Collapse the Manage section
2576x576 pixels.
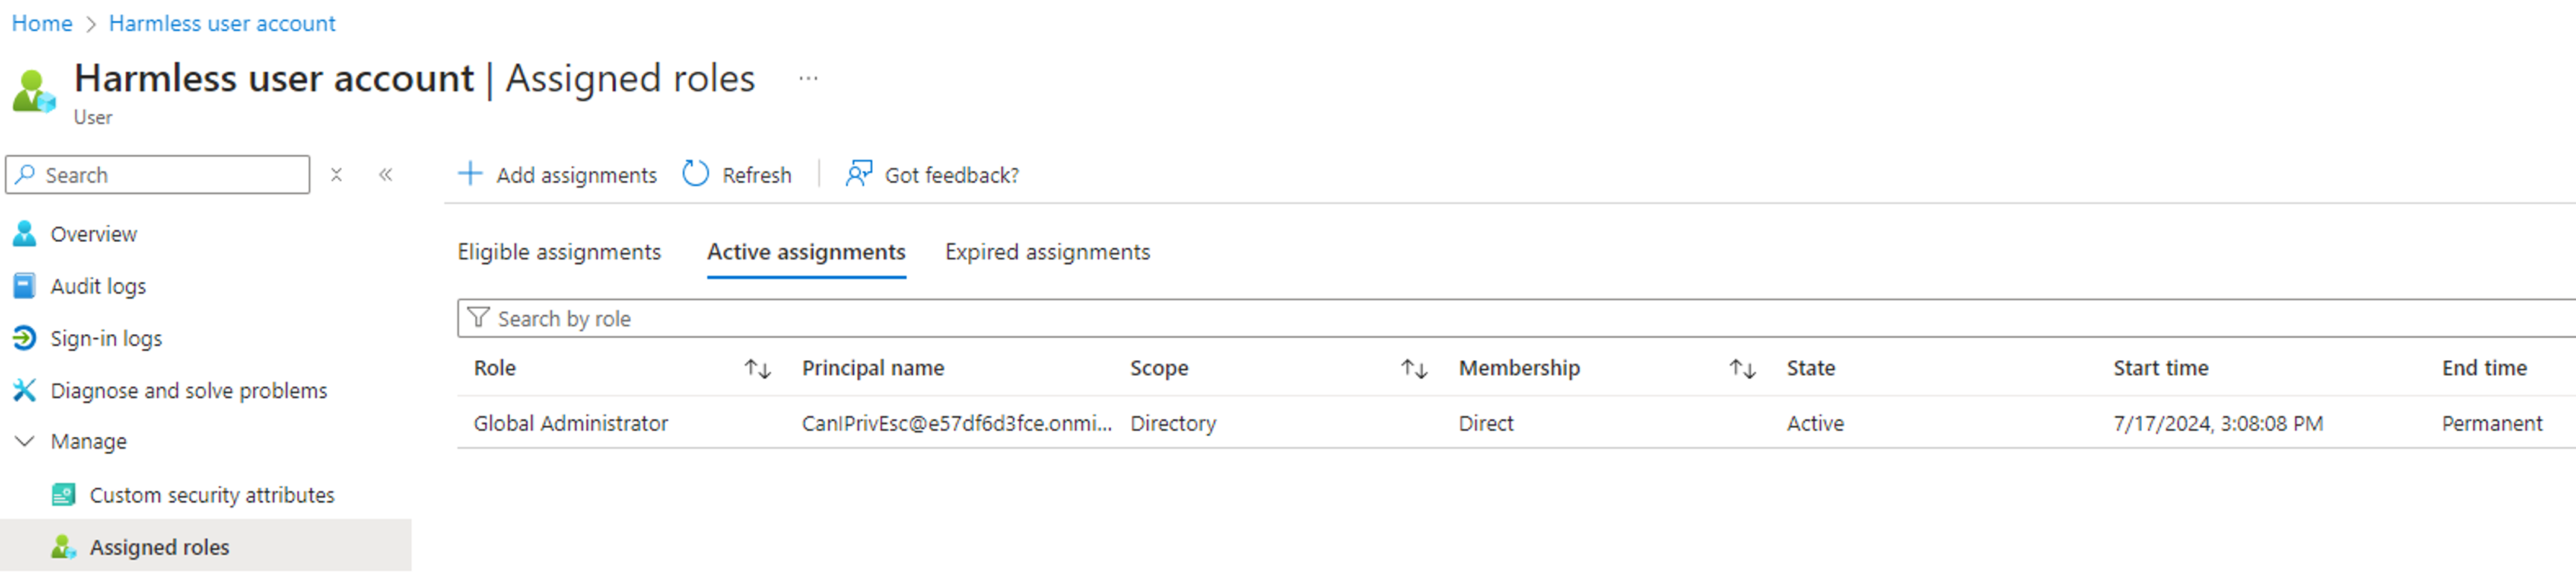tap(25, 441)
